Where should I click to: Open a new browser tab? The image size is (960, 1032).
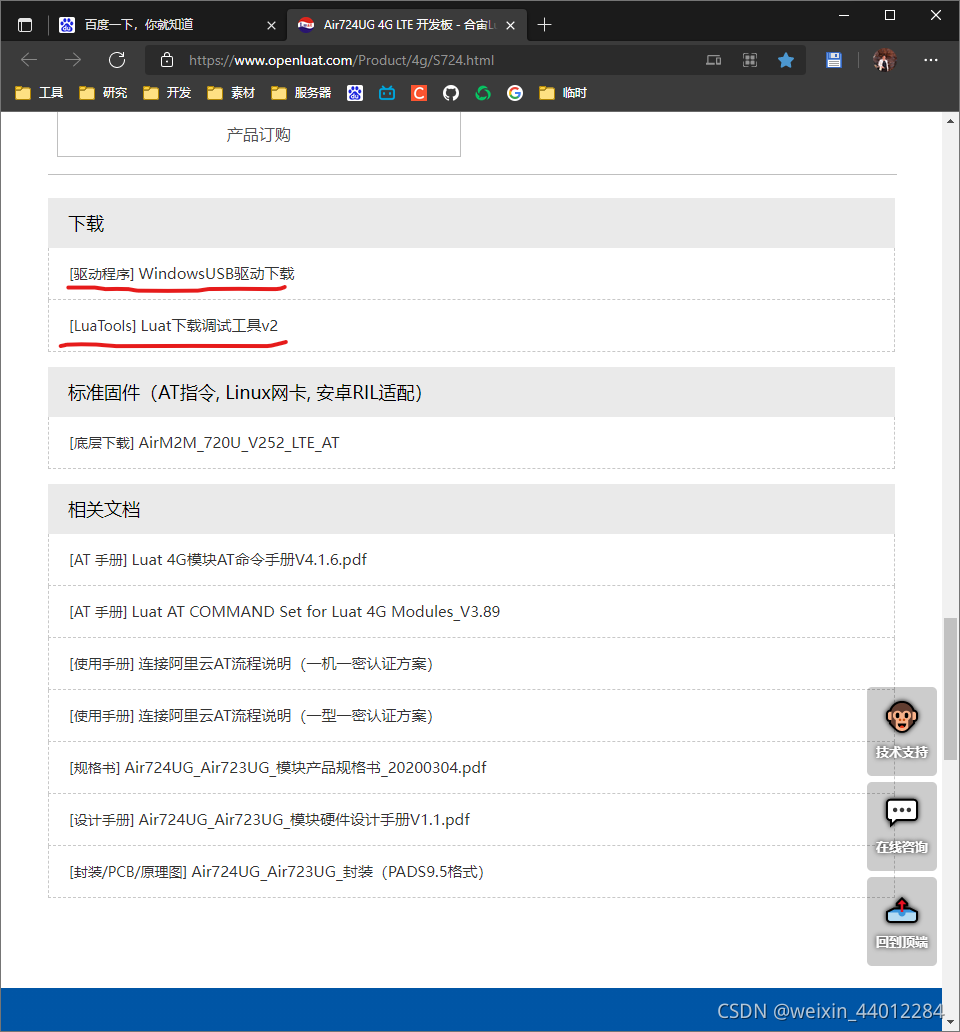(x=544, y=25)
